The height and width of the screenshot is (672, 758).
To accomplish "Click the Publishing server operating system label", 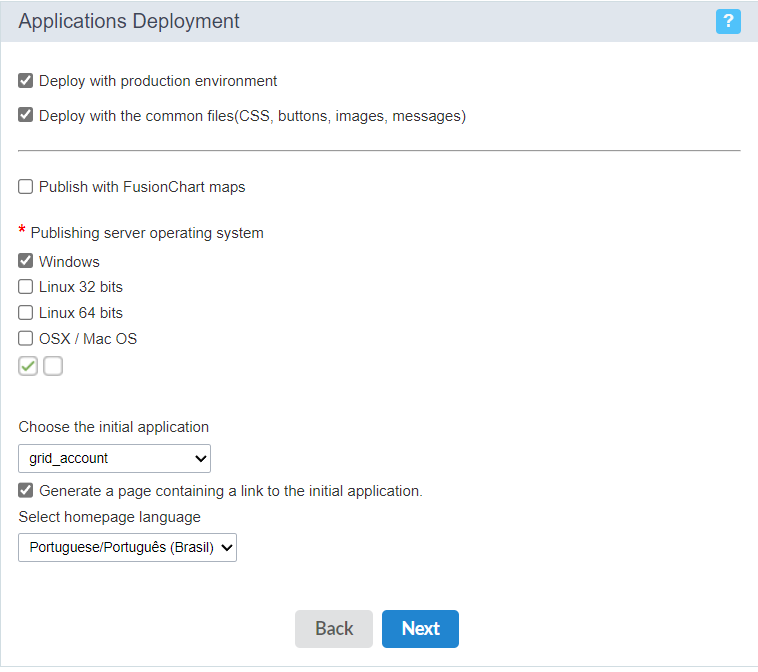I will 147,233.
